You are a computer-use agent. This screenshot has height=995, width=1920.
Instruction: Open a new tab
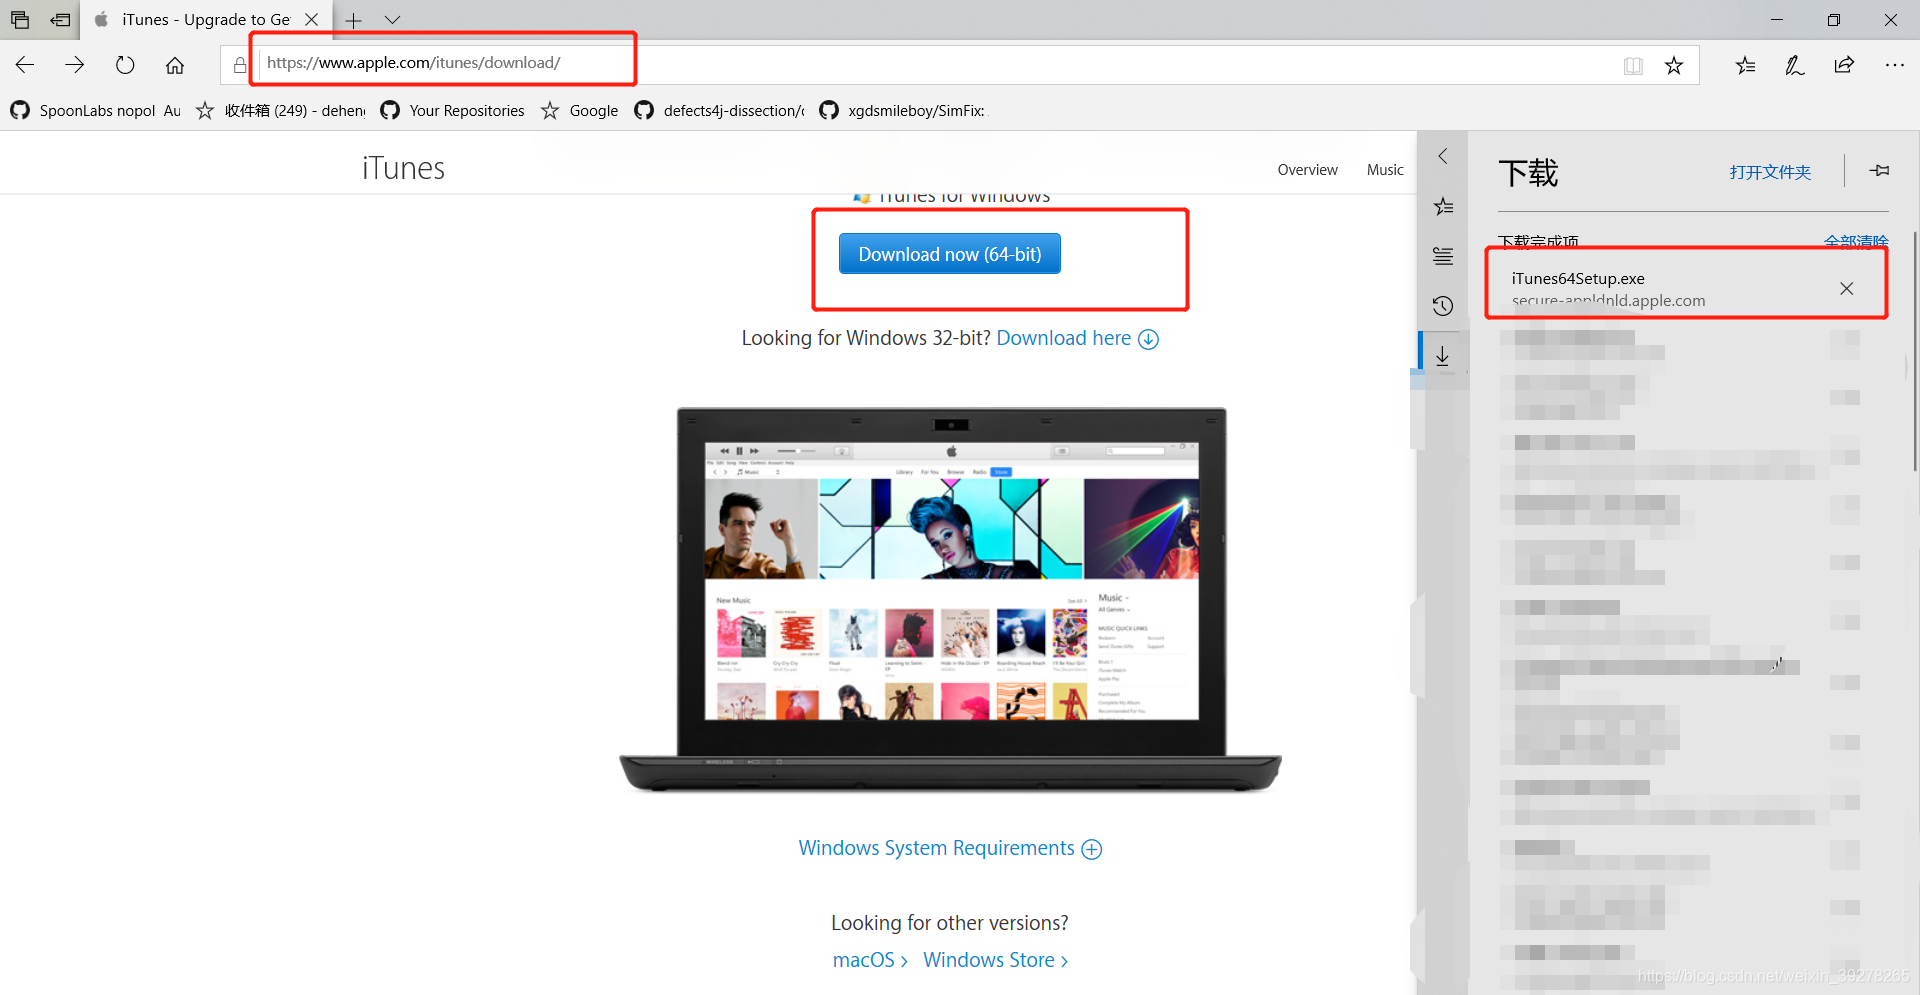pyautogui.click(x=354, y=20)
